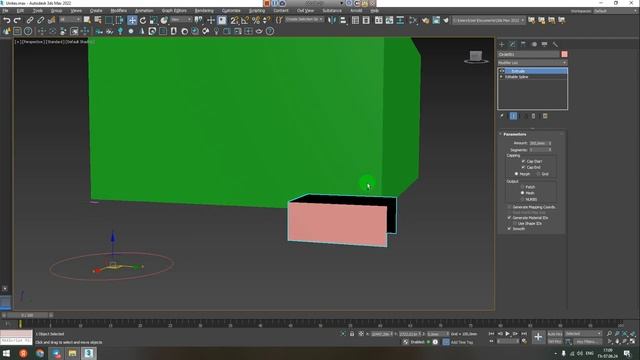The height and width of the screenshot is (360, 640).
Task: Click the object name field
Action: [529, 54]
